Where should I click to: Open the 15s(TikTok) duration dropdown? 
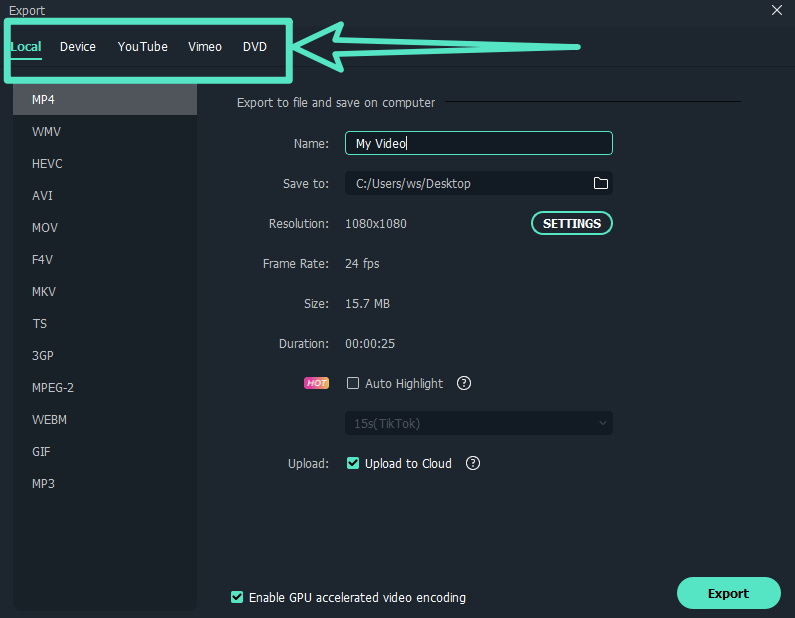(479, 423)
